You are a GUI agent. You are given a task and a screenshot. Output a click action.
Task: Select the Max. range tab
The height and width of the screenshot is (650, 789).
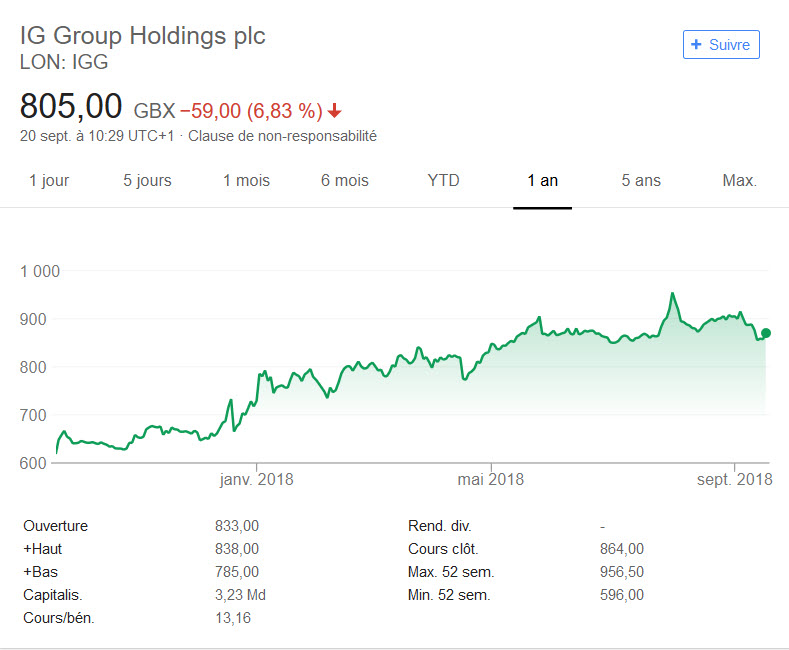click(739, 181)
